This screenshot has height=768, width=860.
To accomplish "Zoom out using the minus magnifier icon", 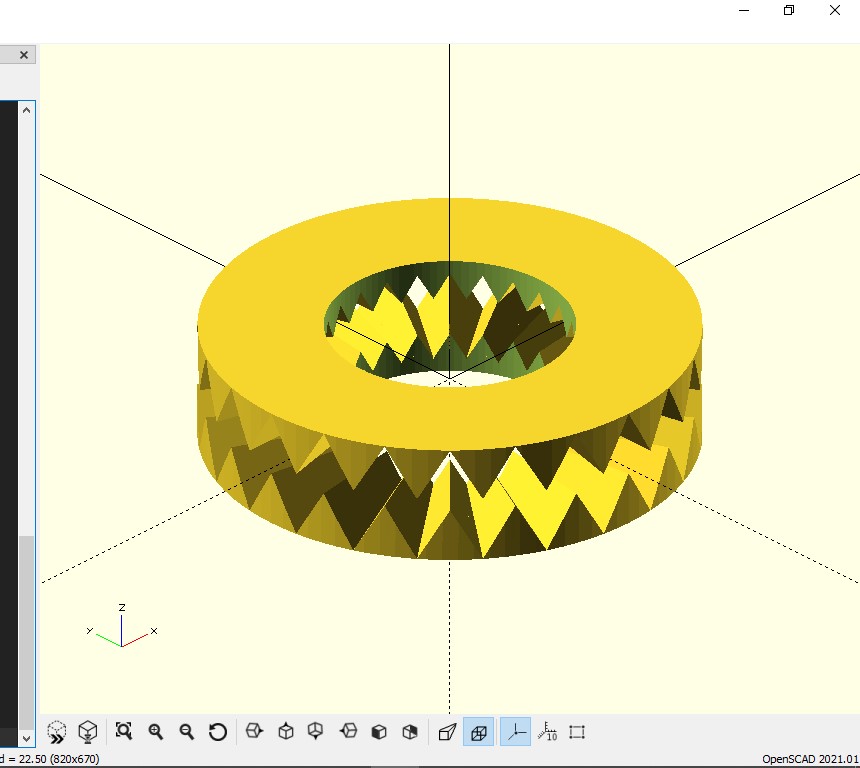I will coord(186,732).
